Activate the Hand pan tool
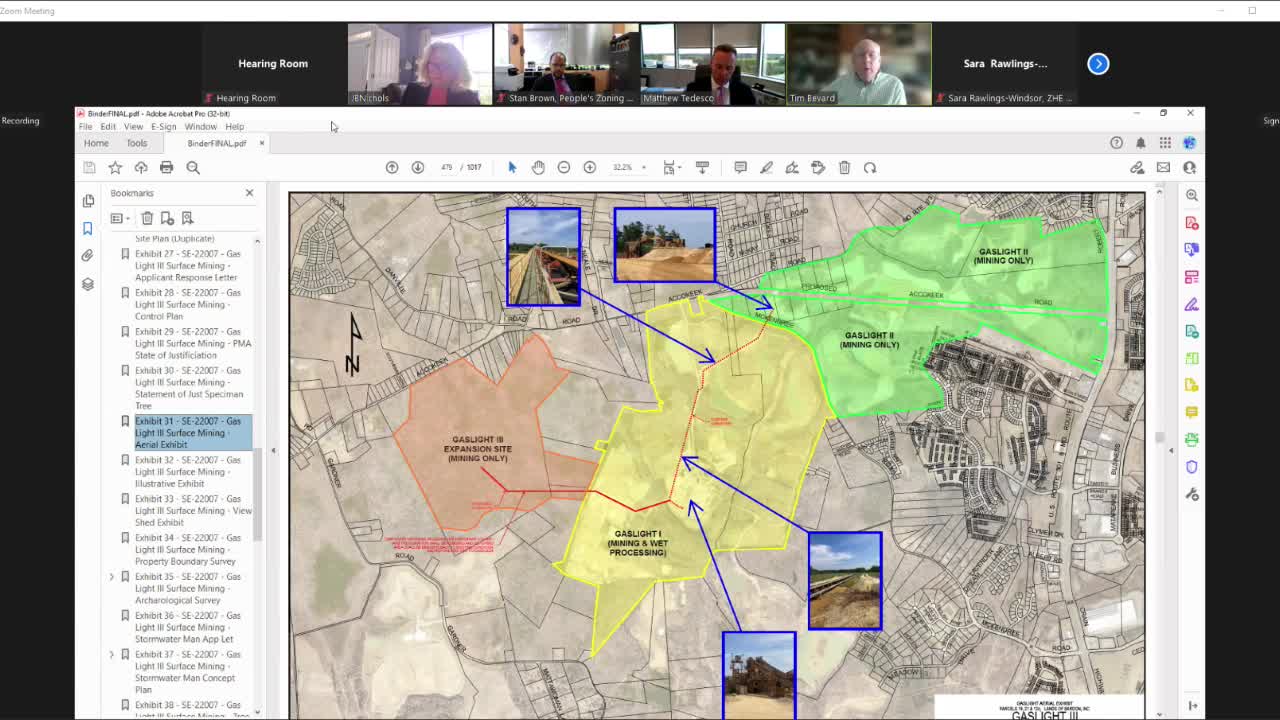The height and width of the screenshot is (720, 1280). click(538, 168)
